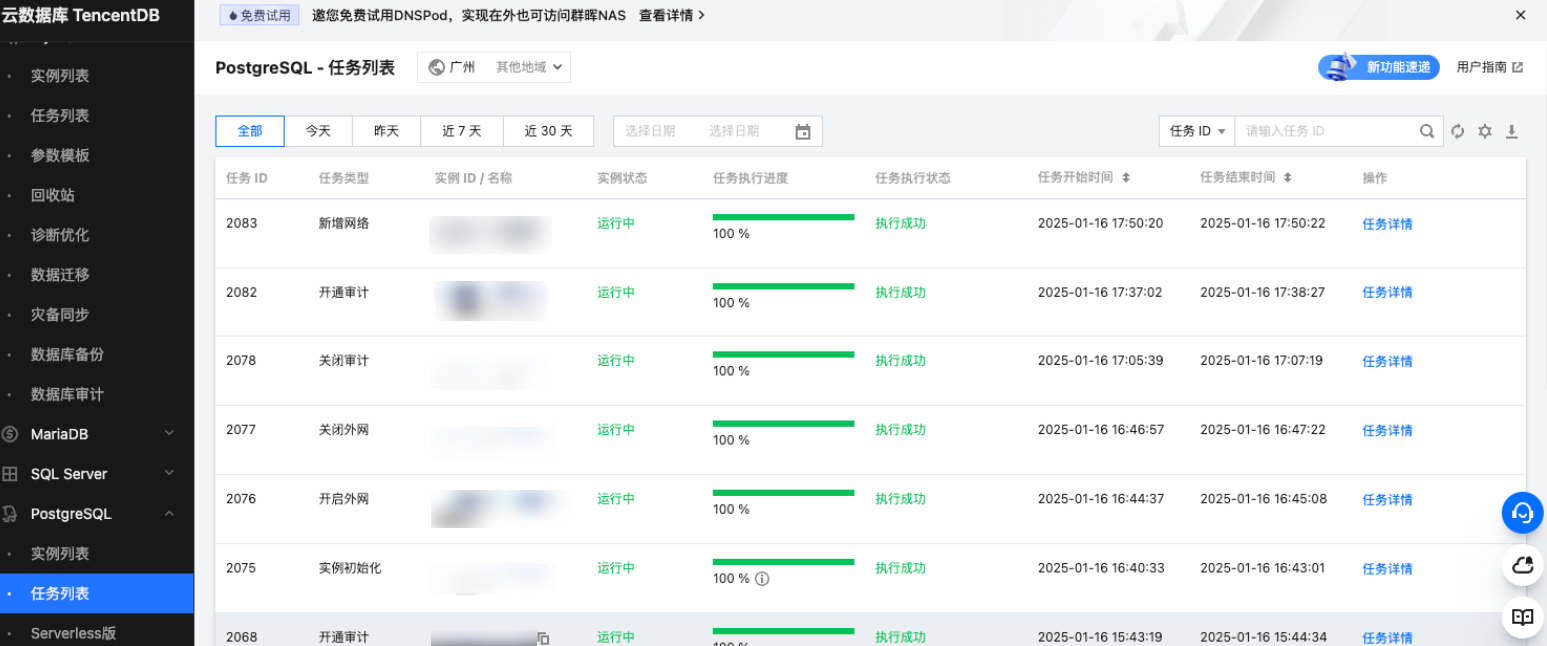Open 诊断优化 in the sidebar
This screenshot has height=646, width=1547.
tap(60, 235)
